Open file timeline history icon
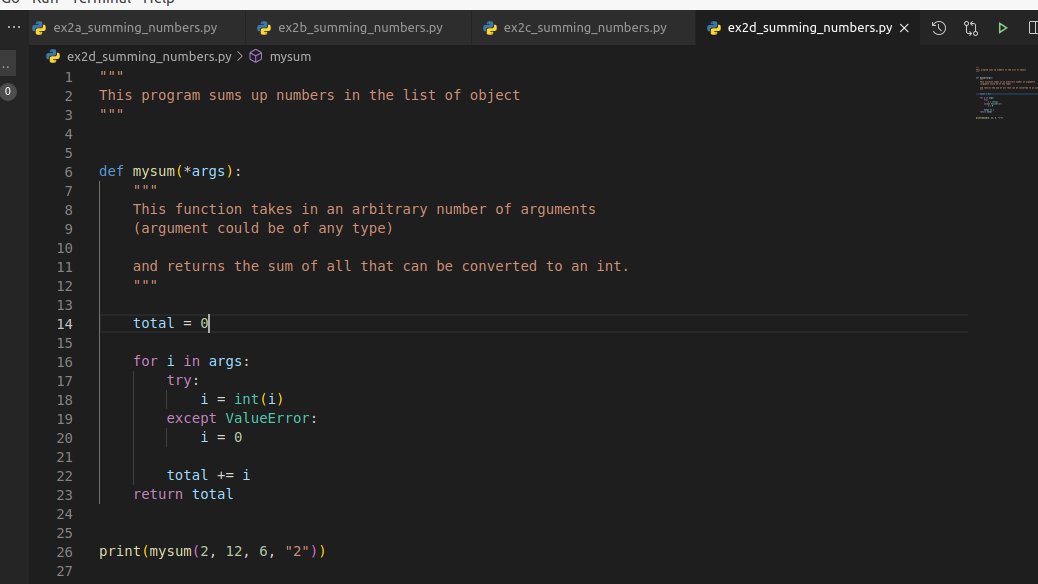The width and height of the screenshot is (1038, 584). point(939,28)
